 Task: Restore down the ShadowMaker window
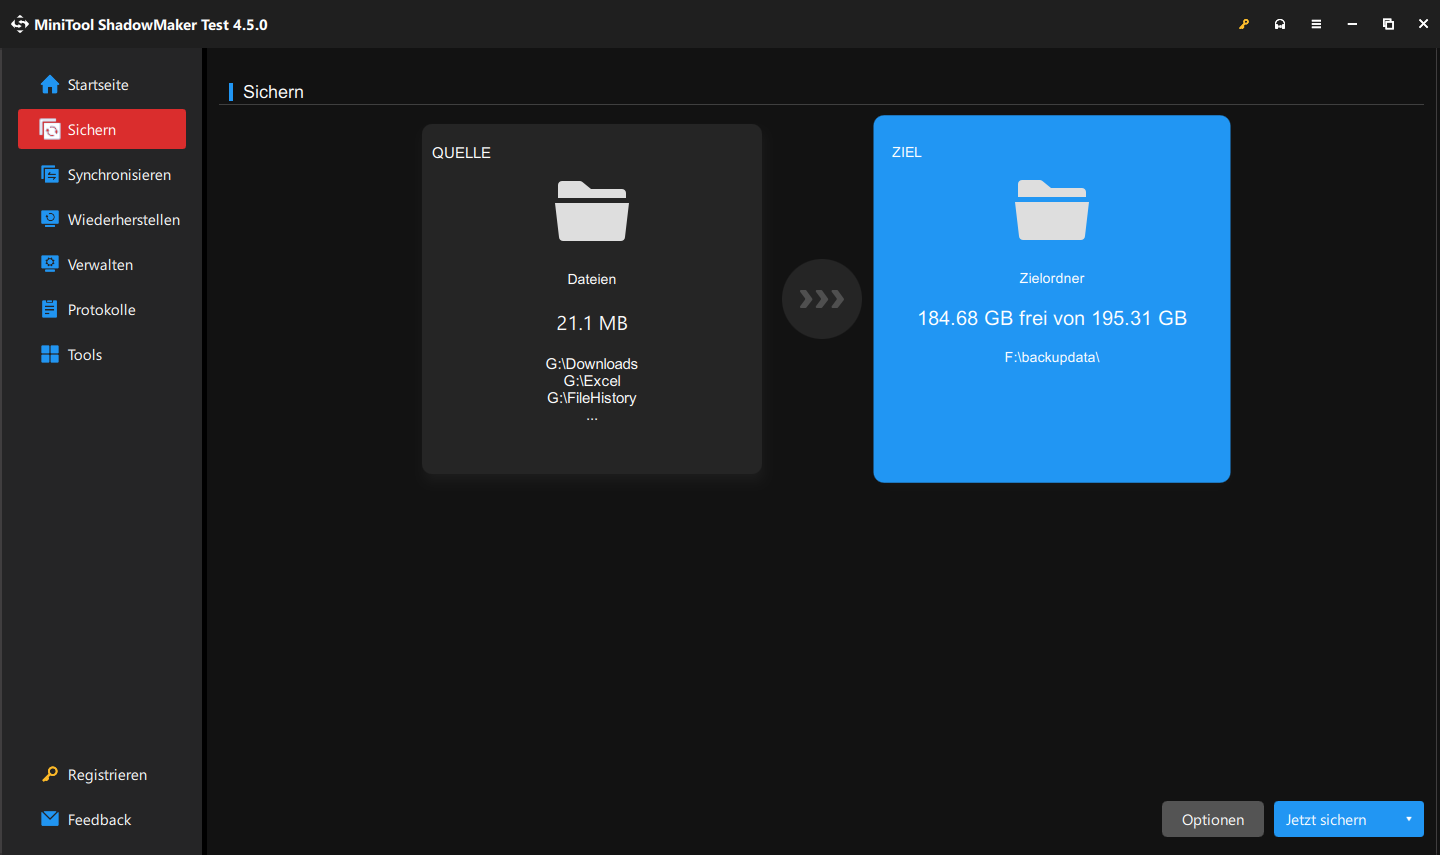pyautogui.click(x=1388, y=24)
